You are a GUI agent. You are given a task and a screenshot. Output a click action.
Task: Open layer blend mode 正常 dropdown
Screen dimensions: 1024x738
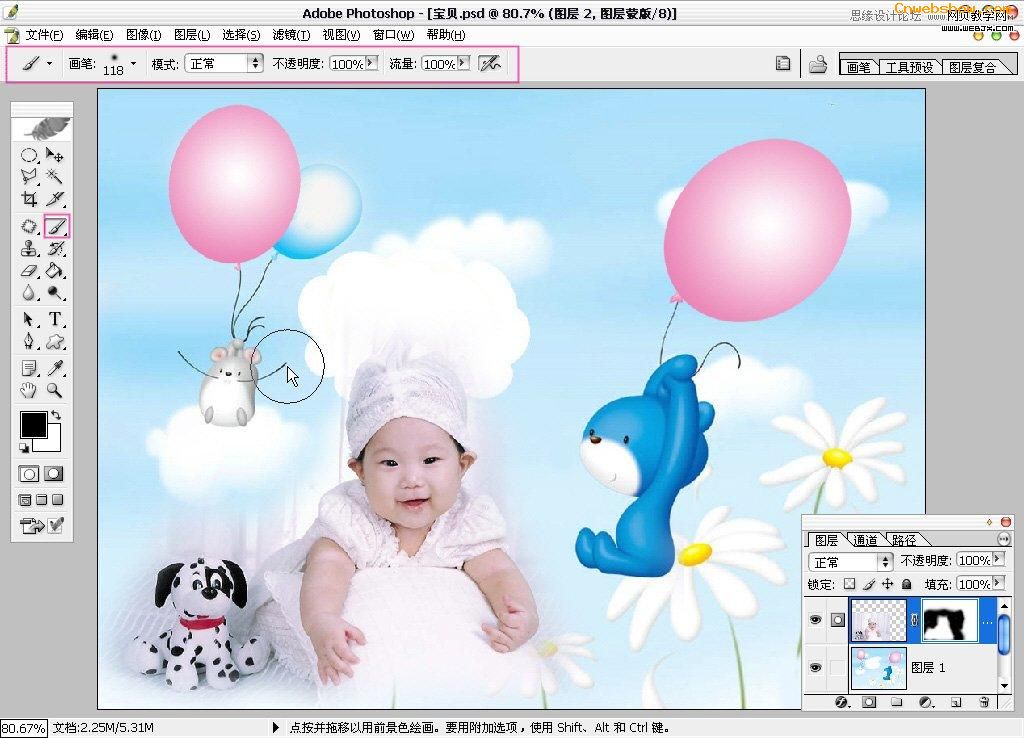click(x=850, y=562)
